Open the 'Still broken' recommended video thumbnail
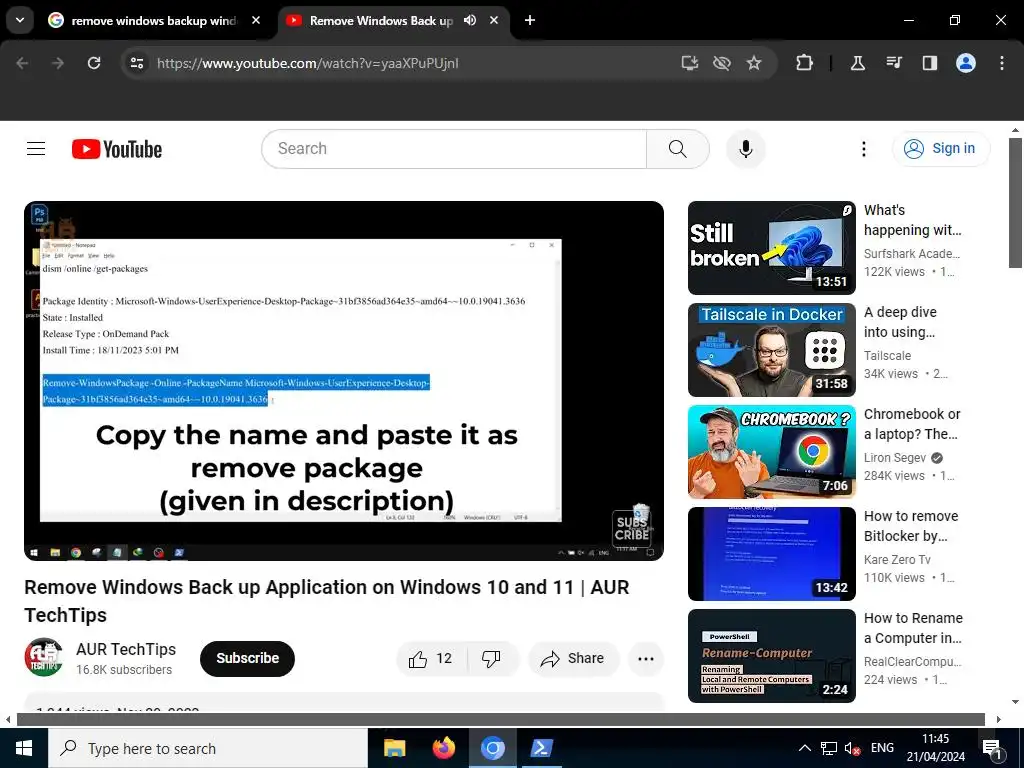The height and width of the screenshot is (768, 1024). [x=772, y=248]
